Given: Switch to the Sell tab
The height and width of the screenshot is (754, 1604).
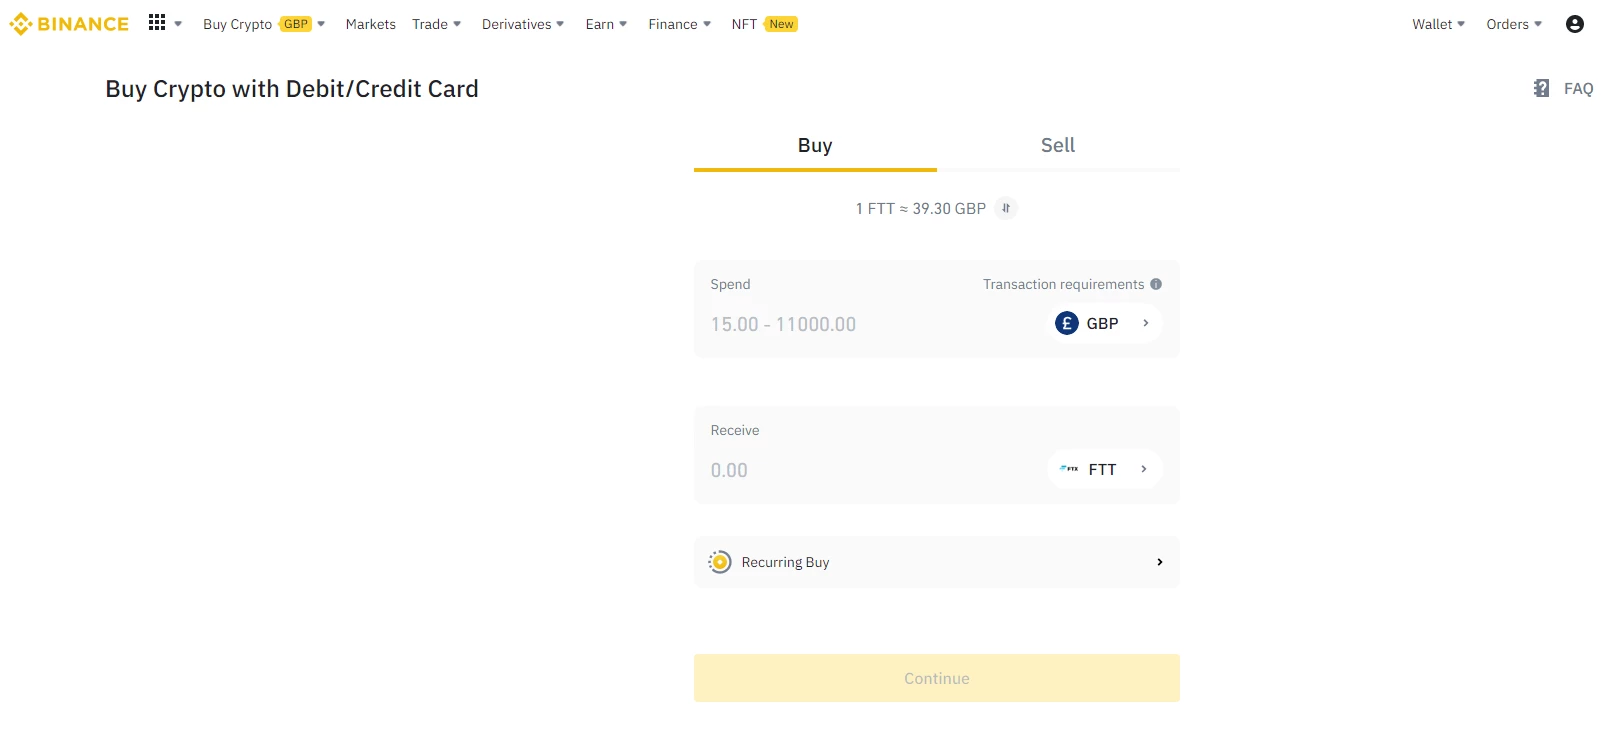Looking at the screenshot, I should coord(1057,146).
